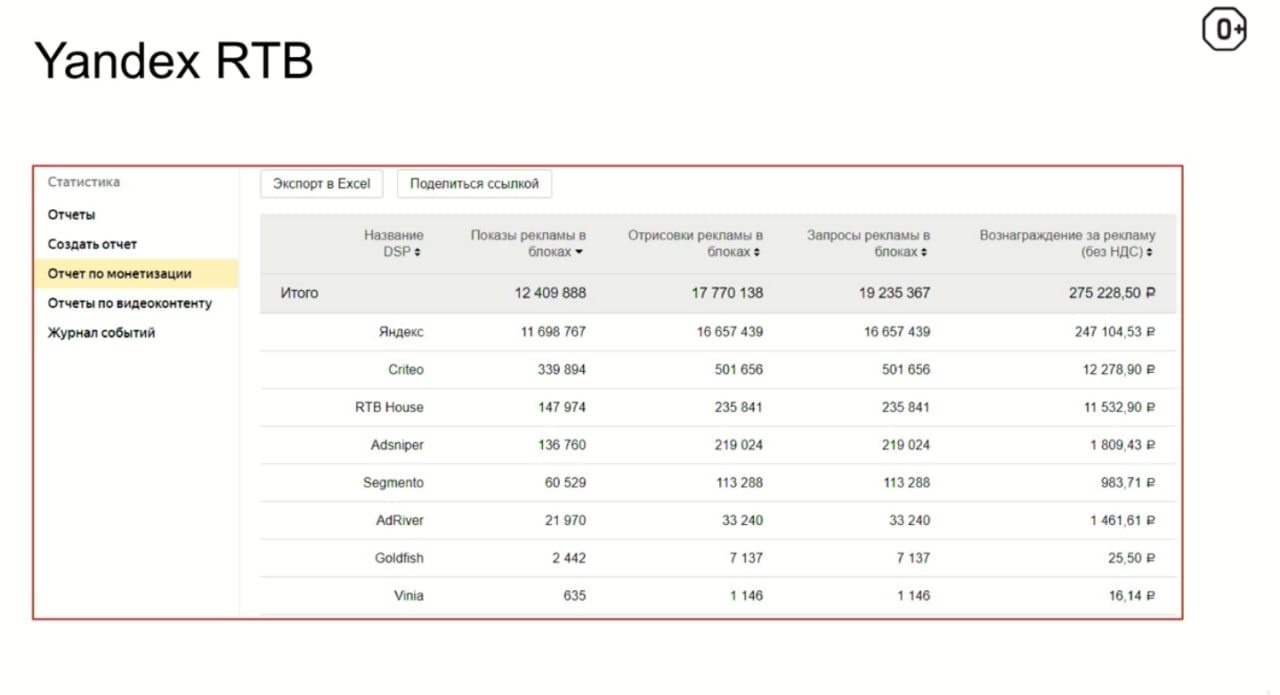Click the RTB House DSP name
Screen dimensions: 1280x695
click(389, 407)
